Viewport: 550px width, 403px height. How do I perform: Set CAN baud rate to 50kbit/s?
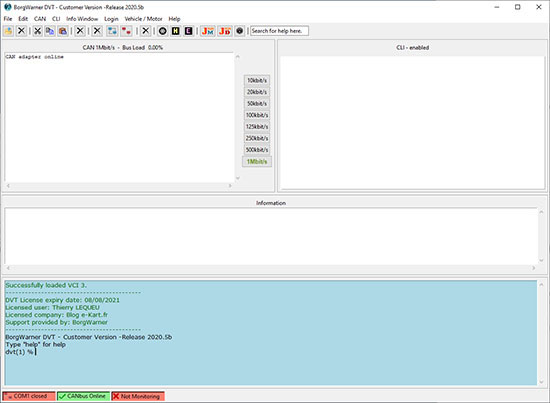tap(257, 103)
